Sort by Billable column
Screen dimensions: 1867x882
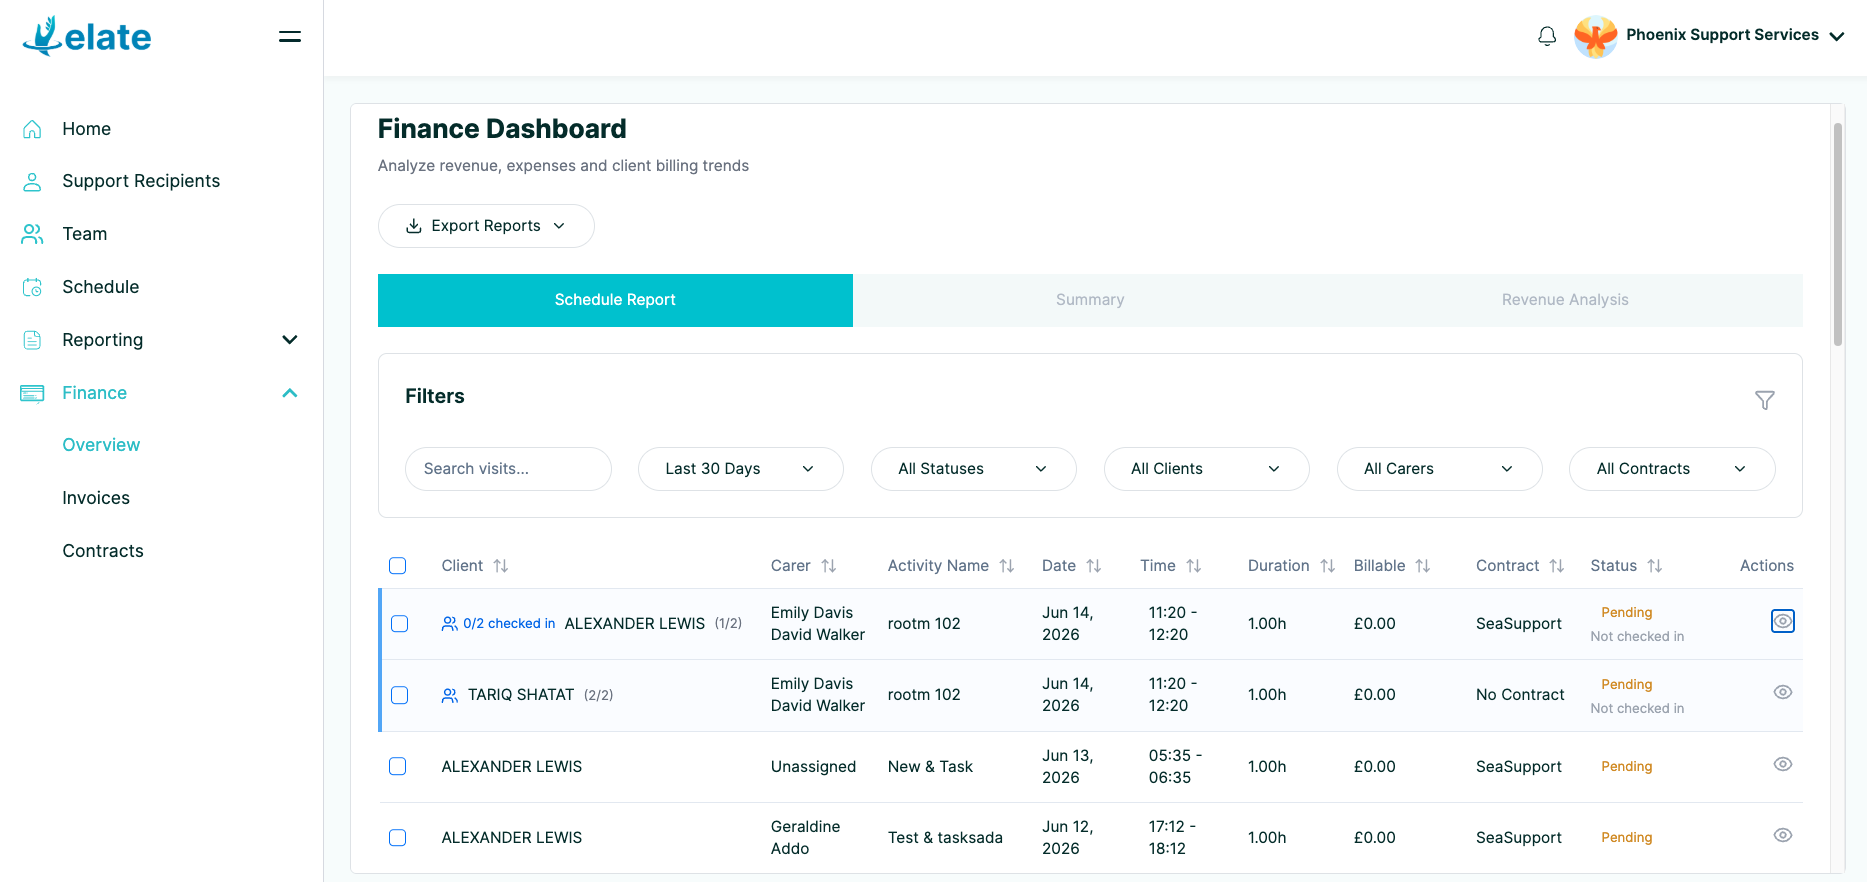coord(1423,566)
